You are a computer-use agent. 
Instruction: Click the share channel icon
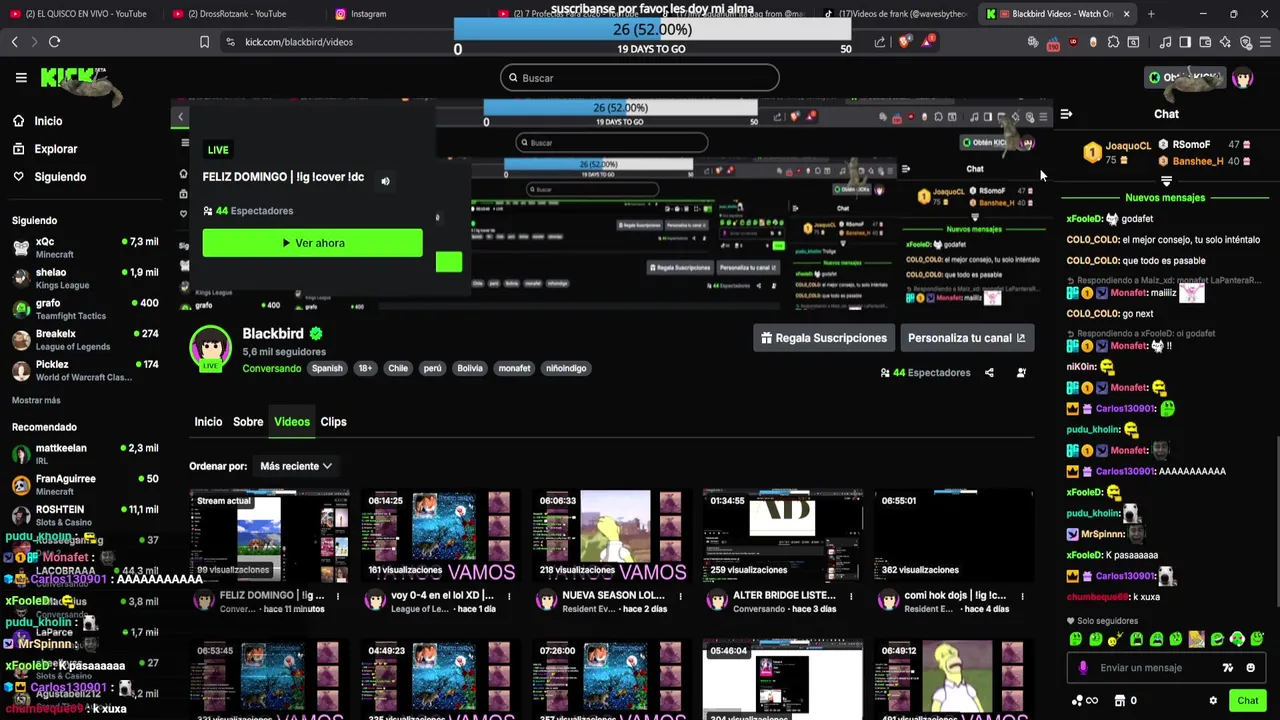click(989, 373)
